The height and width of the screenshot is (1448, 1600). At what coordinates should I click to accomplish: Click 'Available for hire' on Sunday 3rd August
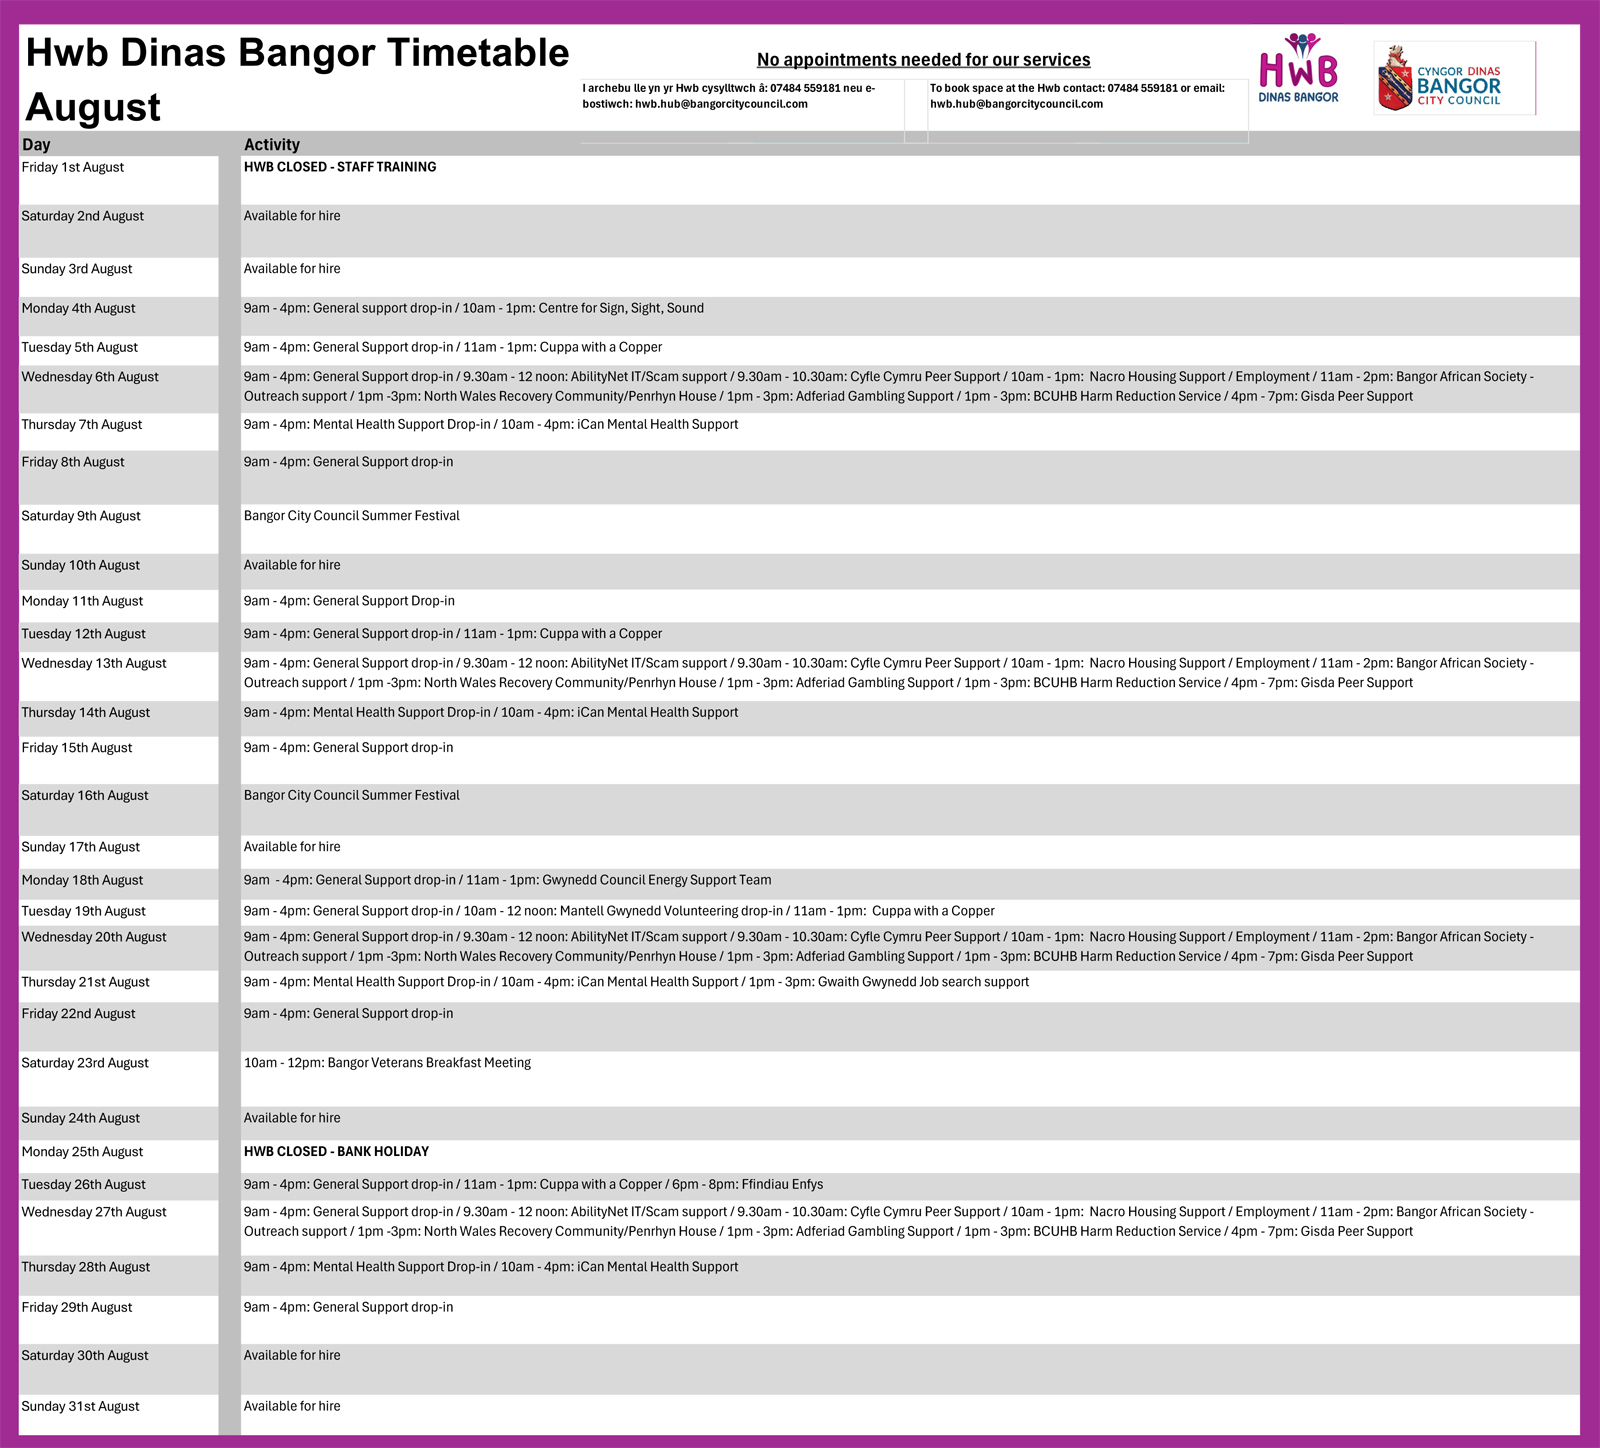(x=292, y=269)
